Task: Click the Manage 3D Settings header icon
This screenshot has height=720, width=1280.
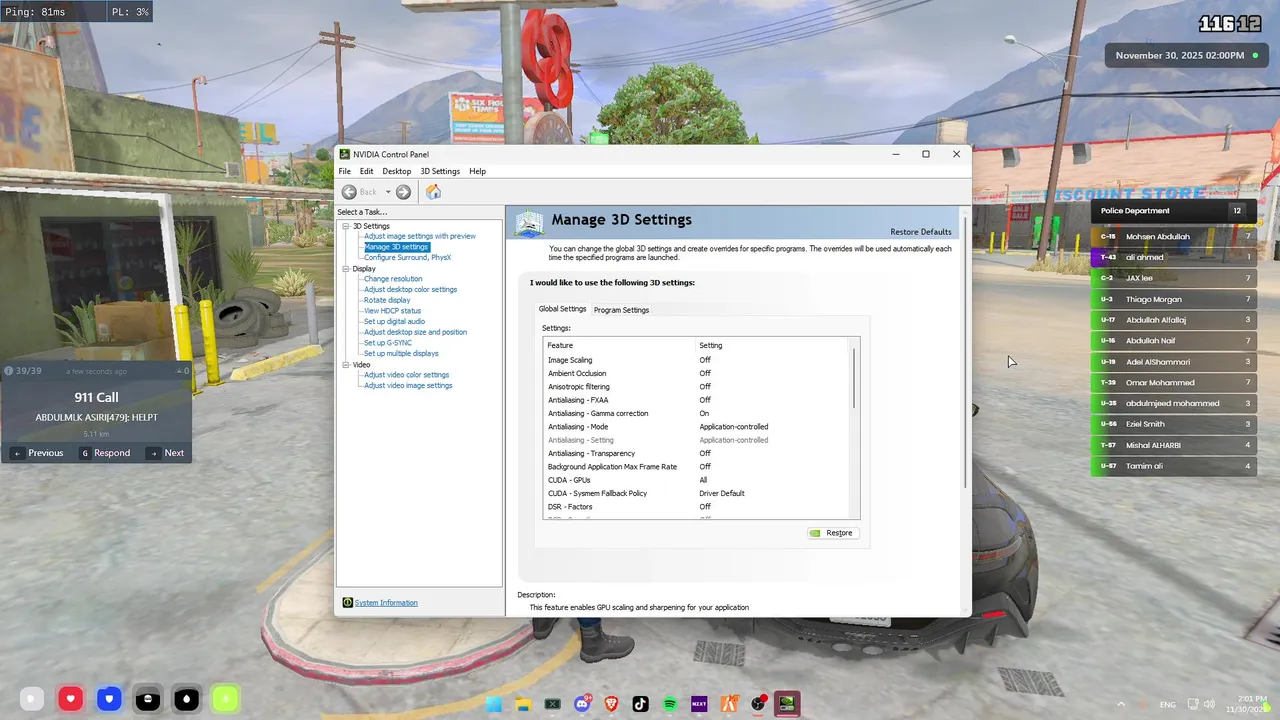Action: point(529,222)
